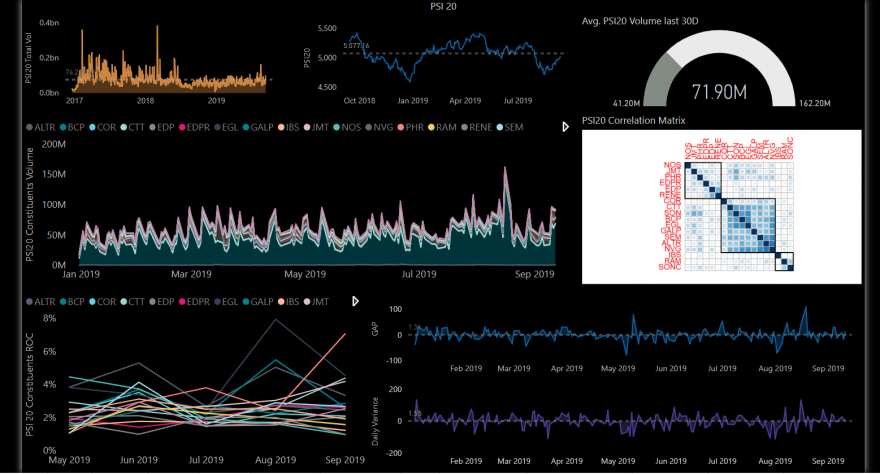
Task: Pick EDP in the Constituents ROC legend
Action: tap(162, 302)
